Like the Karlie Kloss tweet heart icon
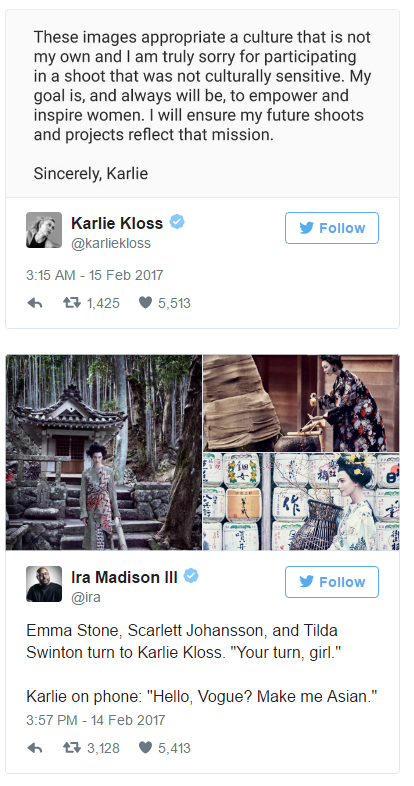Screen dimensions: 414x786 pyautogui.click(x=145, y=303)
